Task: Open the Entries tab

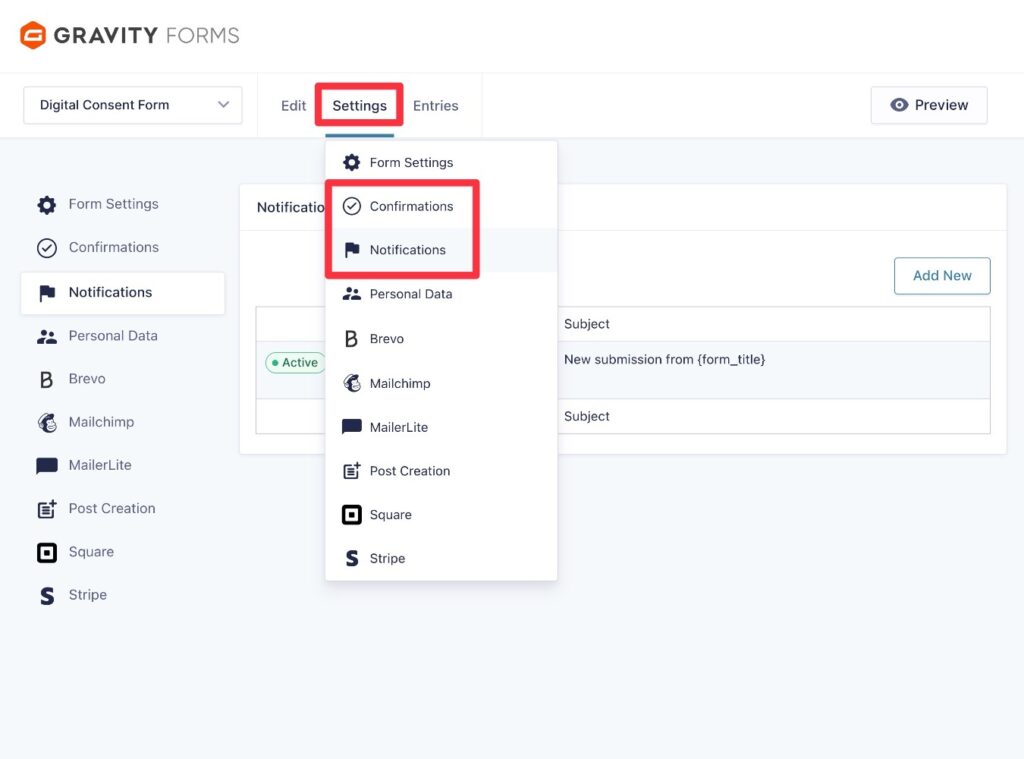Action: click(x=435, y=105)
